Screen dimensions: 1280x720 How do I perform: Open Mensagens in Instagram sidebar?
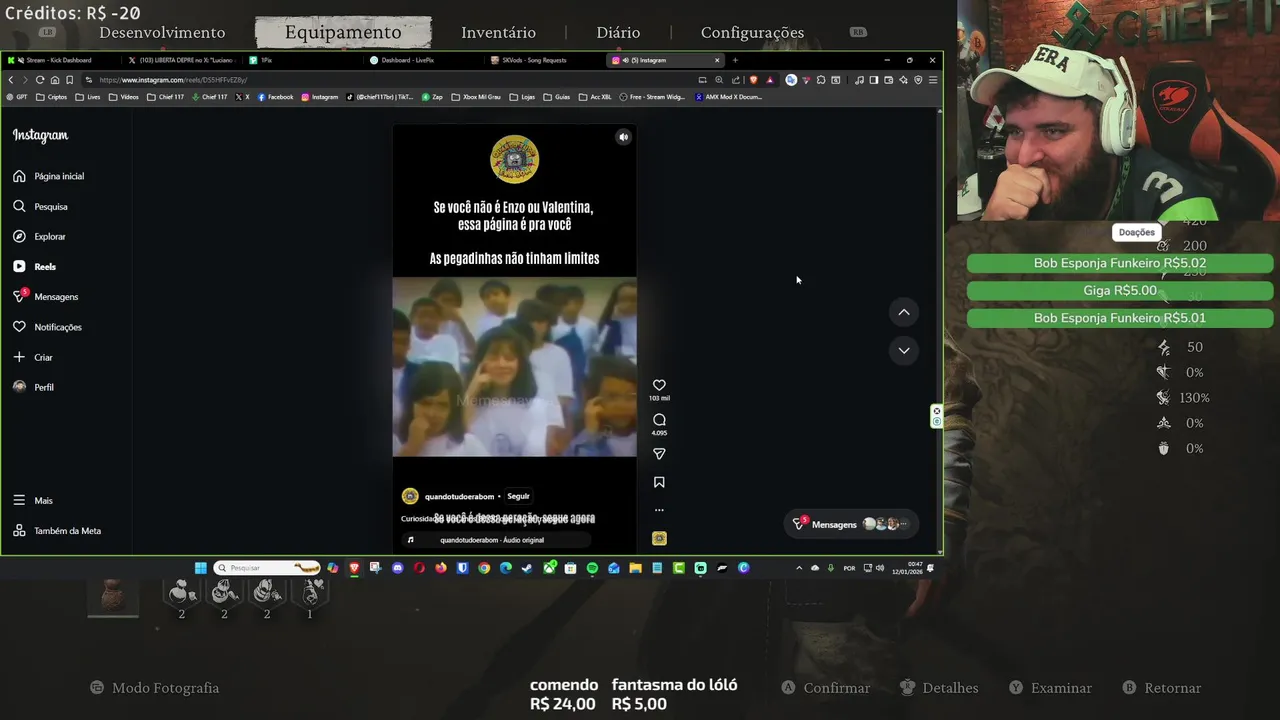pyautogui.click(x=45, y=297)
